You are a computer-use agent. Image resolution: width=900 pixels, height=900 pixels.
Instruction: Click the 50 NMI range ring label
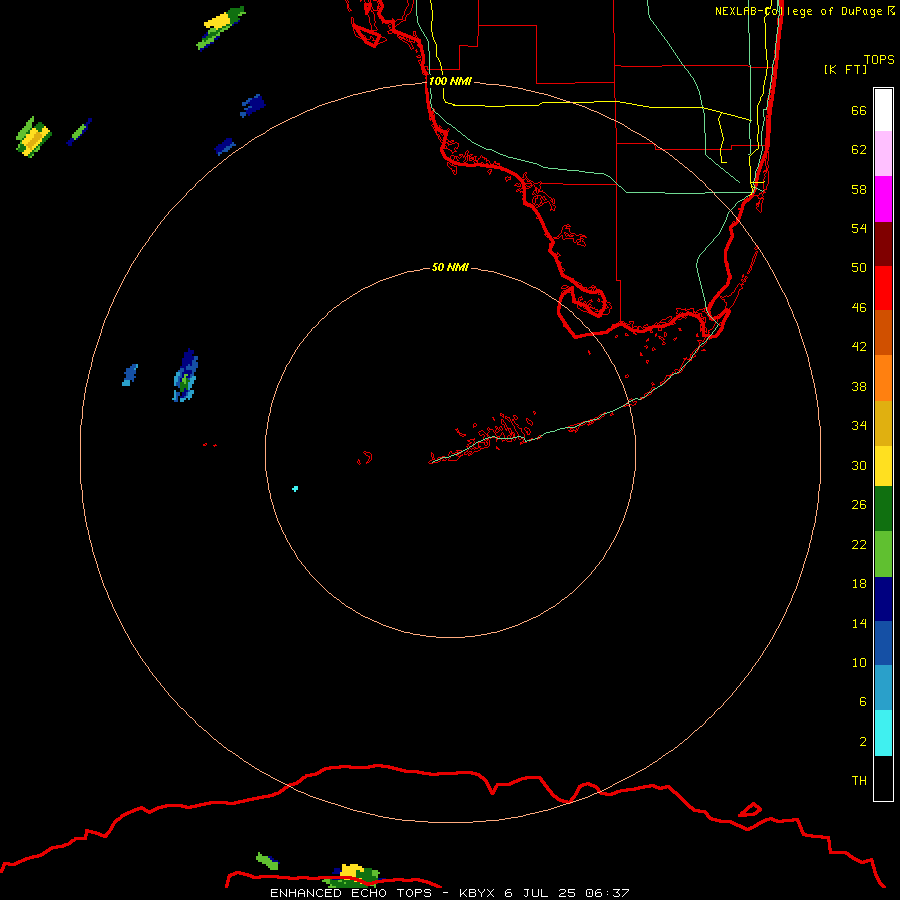450,267
